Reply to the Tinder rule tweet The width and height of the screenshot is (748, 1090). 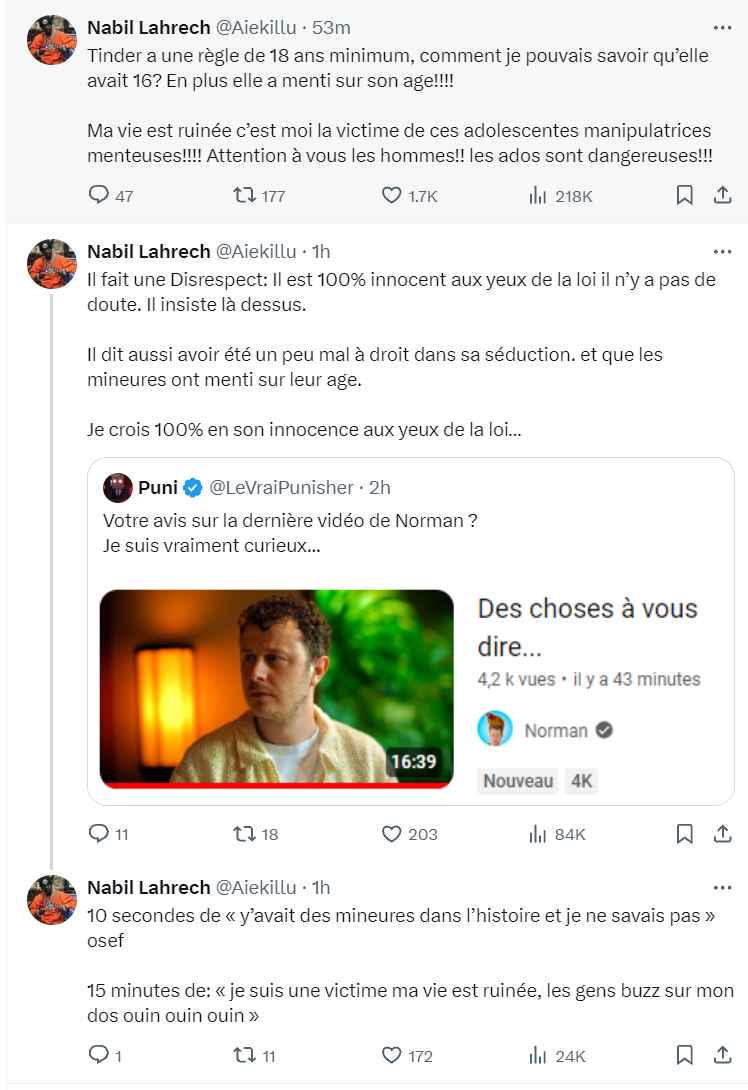click(x=99, y=195)
